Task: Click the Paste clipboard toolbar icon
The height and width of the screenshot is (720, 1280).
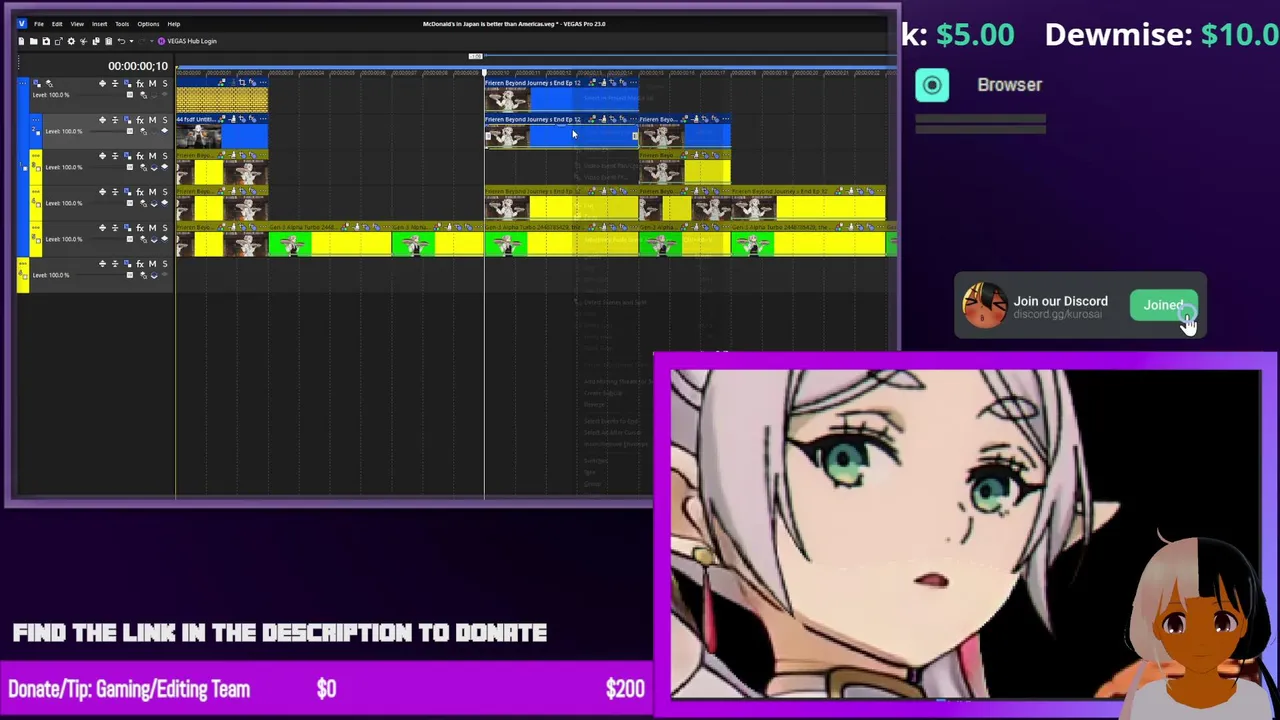Action: (108, 41)
